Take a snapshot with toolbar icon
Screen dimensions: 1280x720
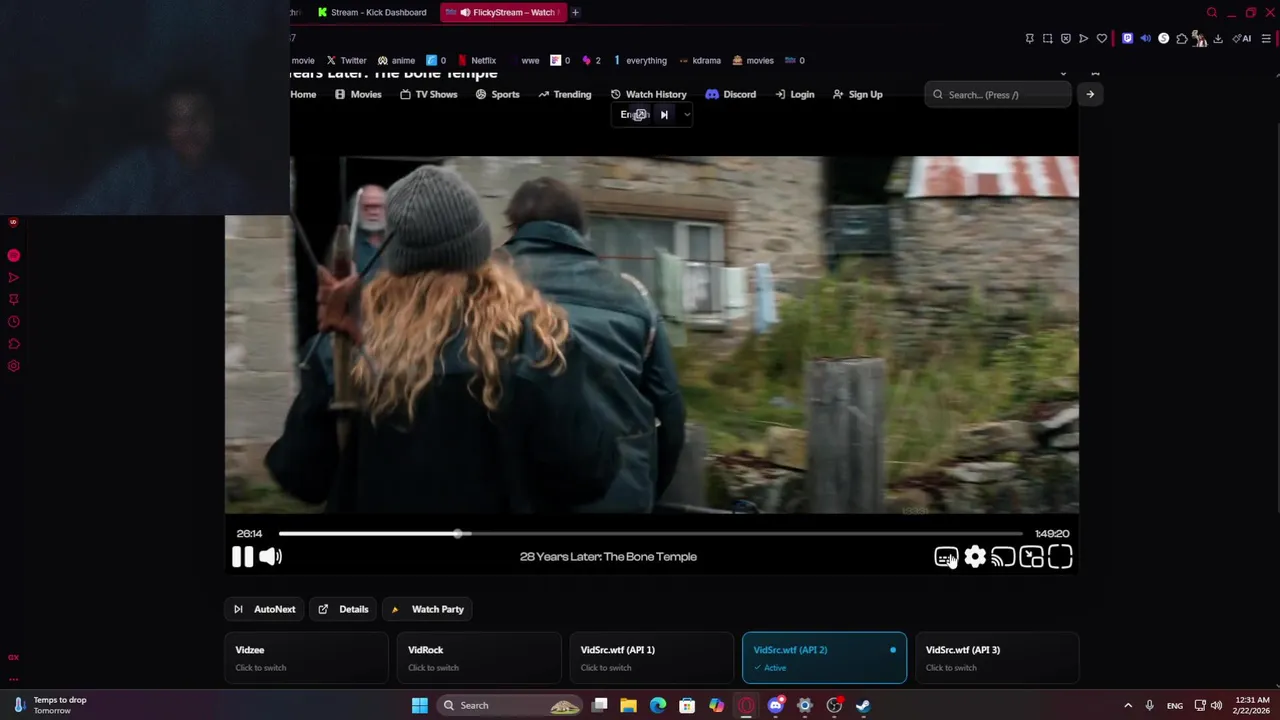(x=1047, y=39)
